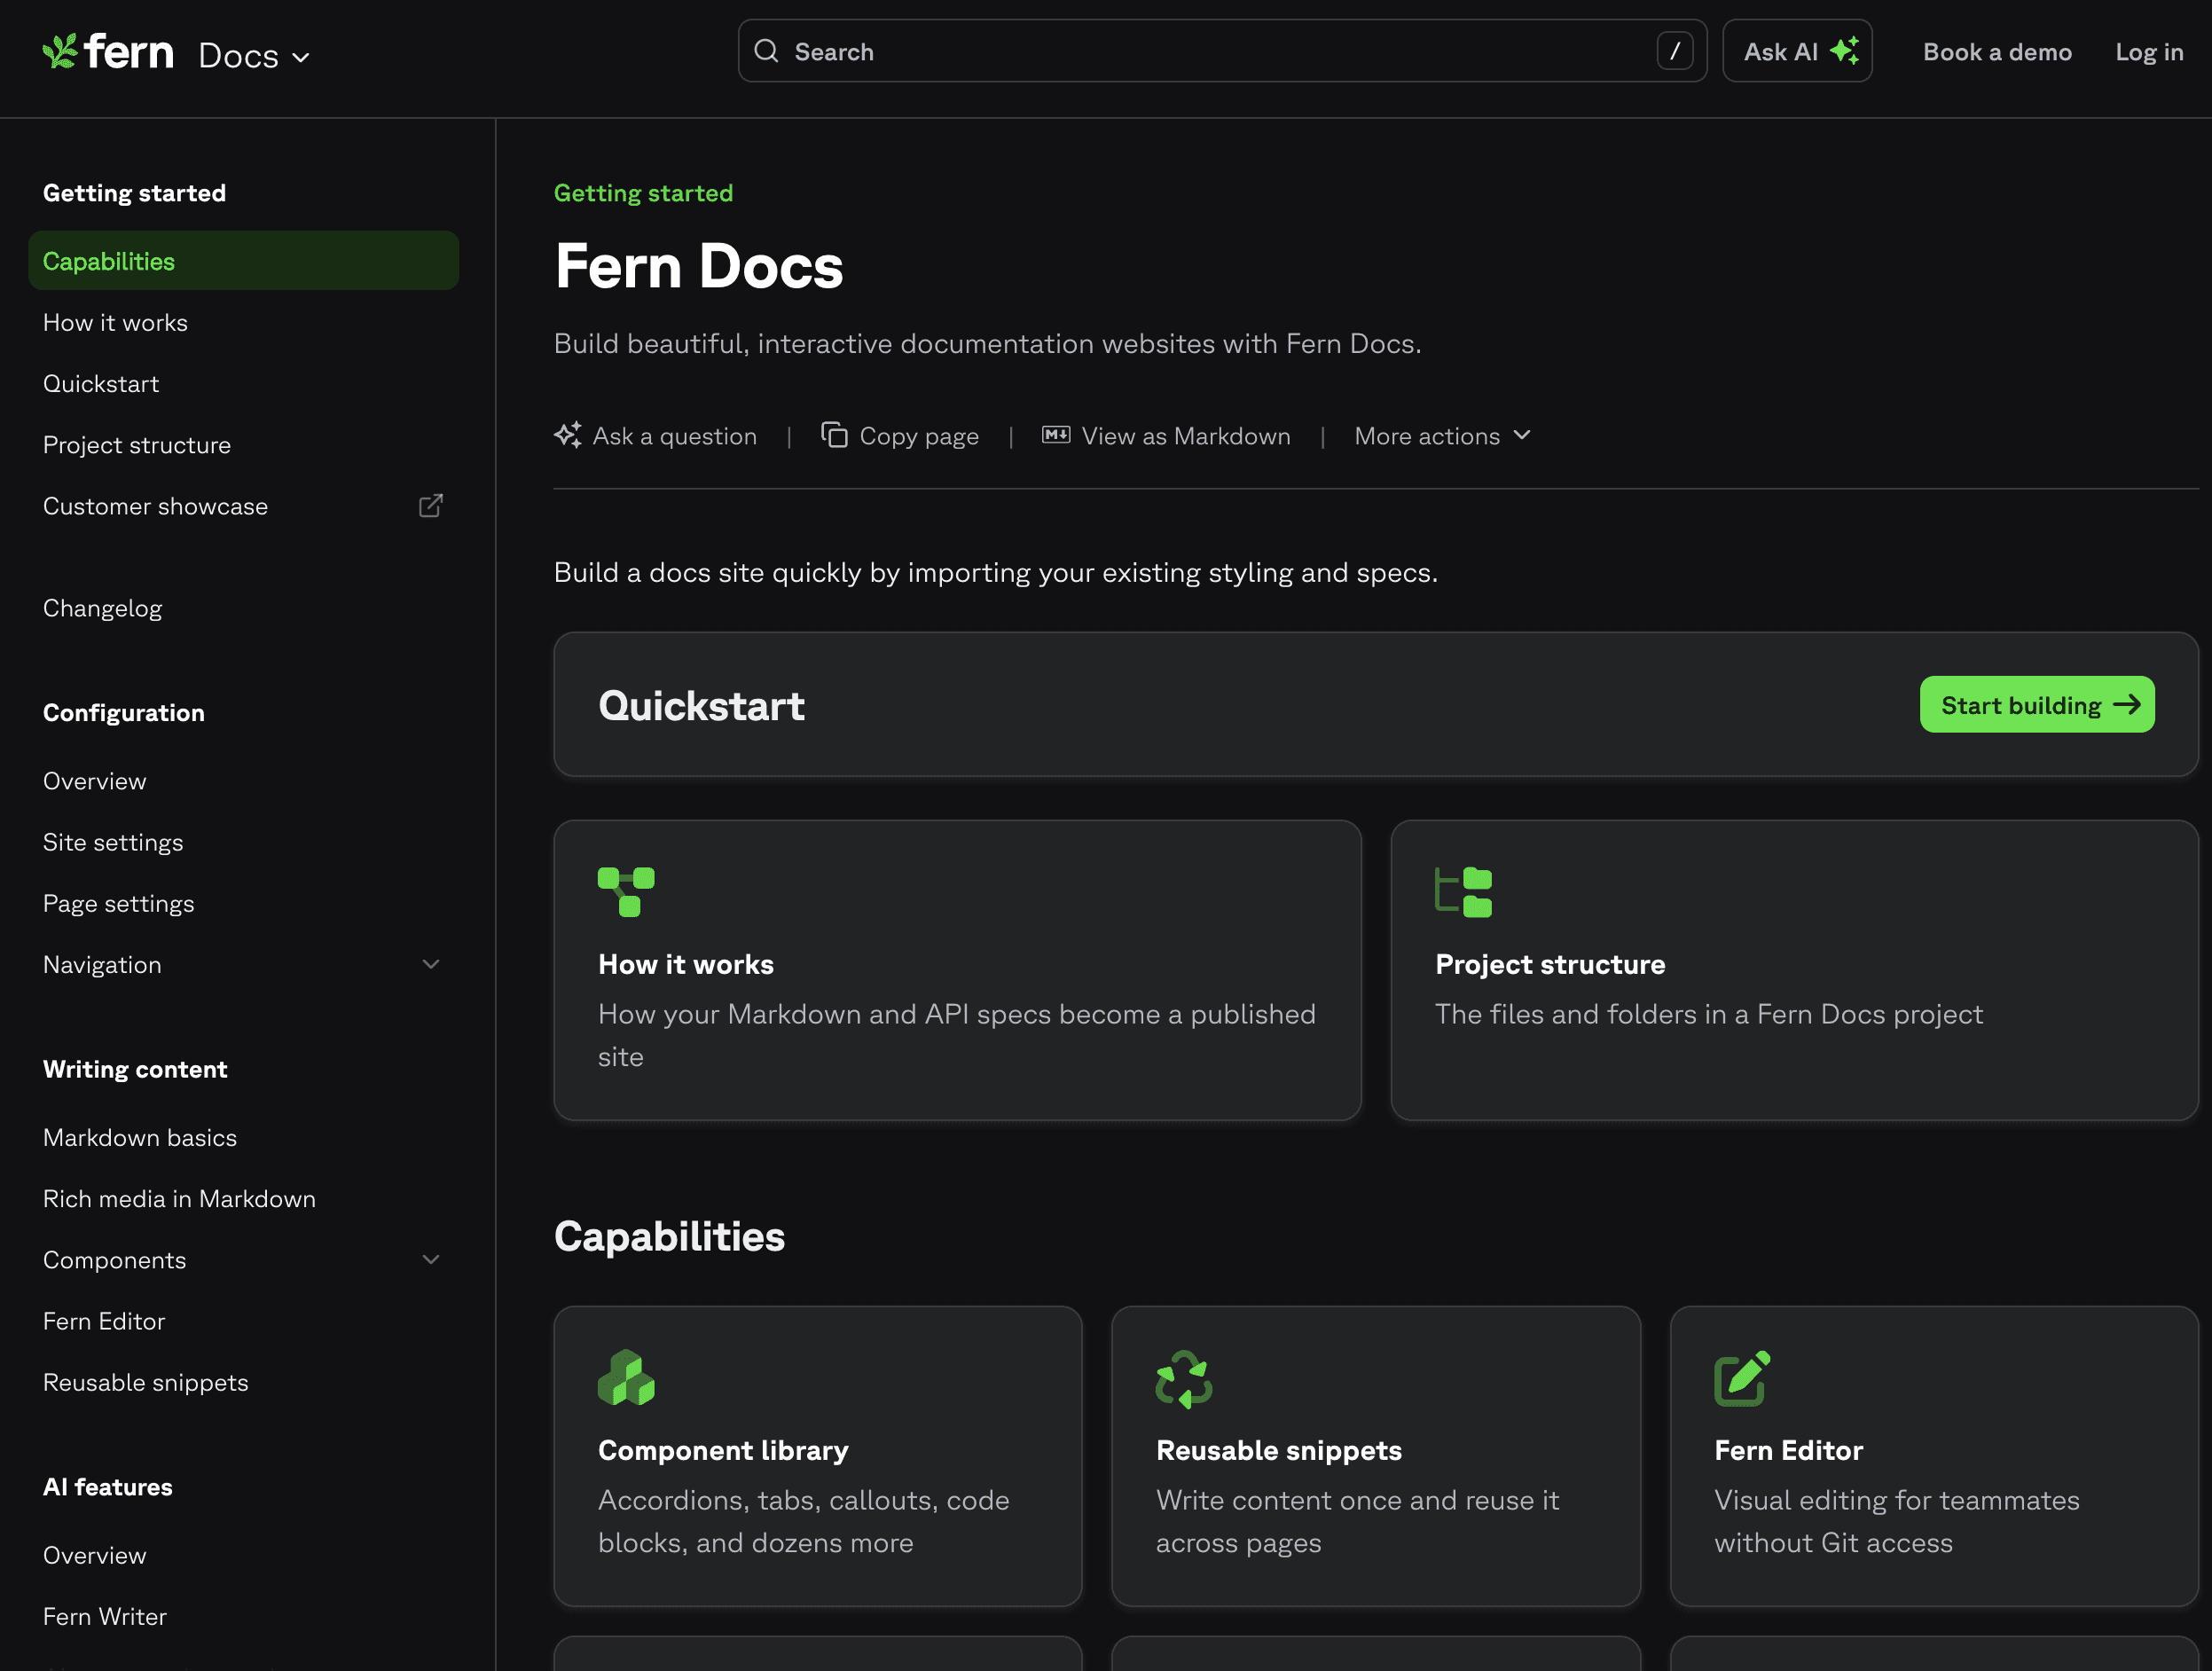Click the Fern Editor pencil icon

[x=1743, y=1378]
